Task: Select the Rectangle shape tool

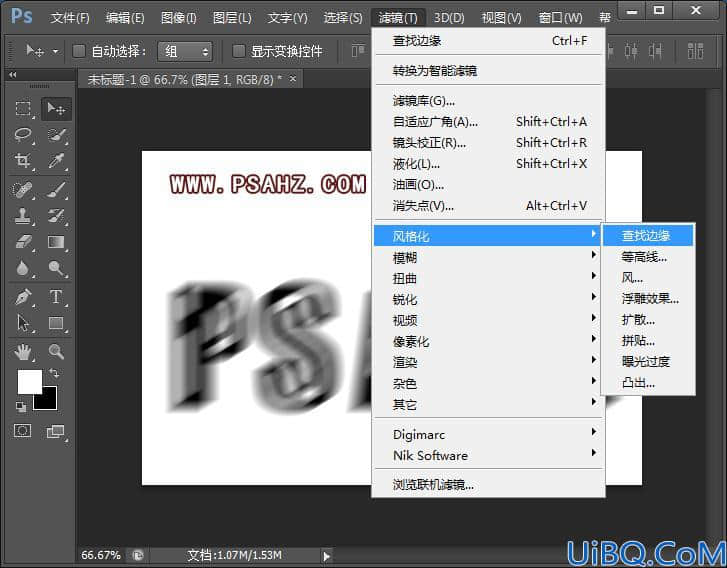Action: (x=56, y=323)
